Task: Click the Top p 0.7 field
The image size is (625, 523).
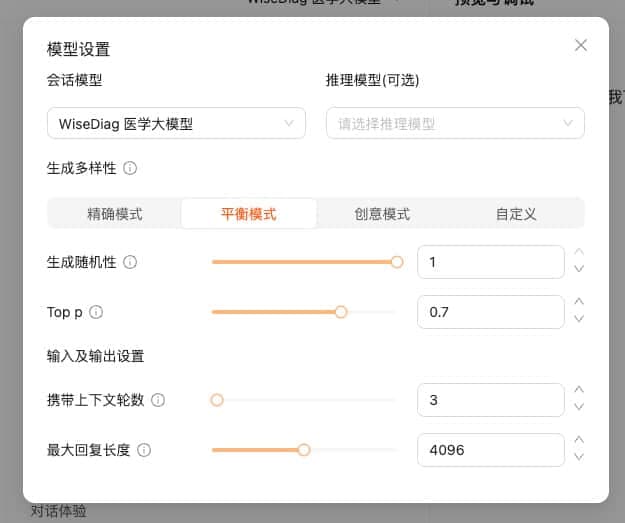Action: (491, 312)
